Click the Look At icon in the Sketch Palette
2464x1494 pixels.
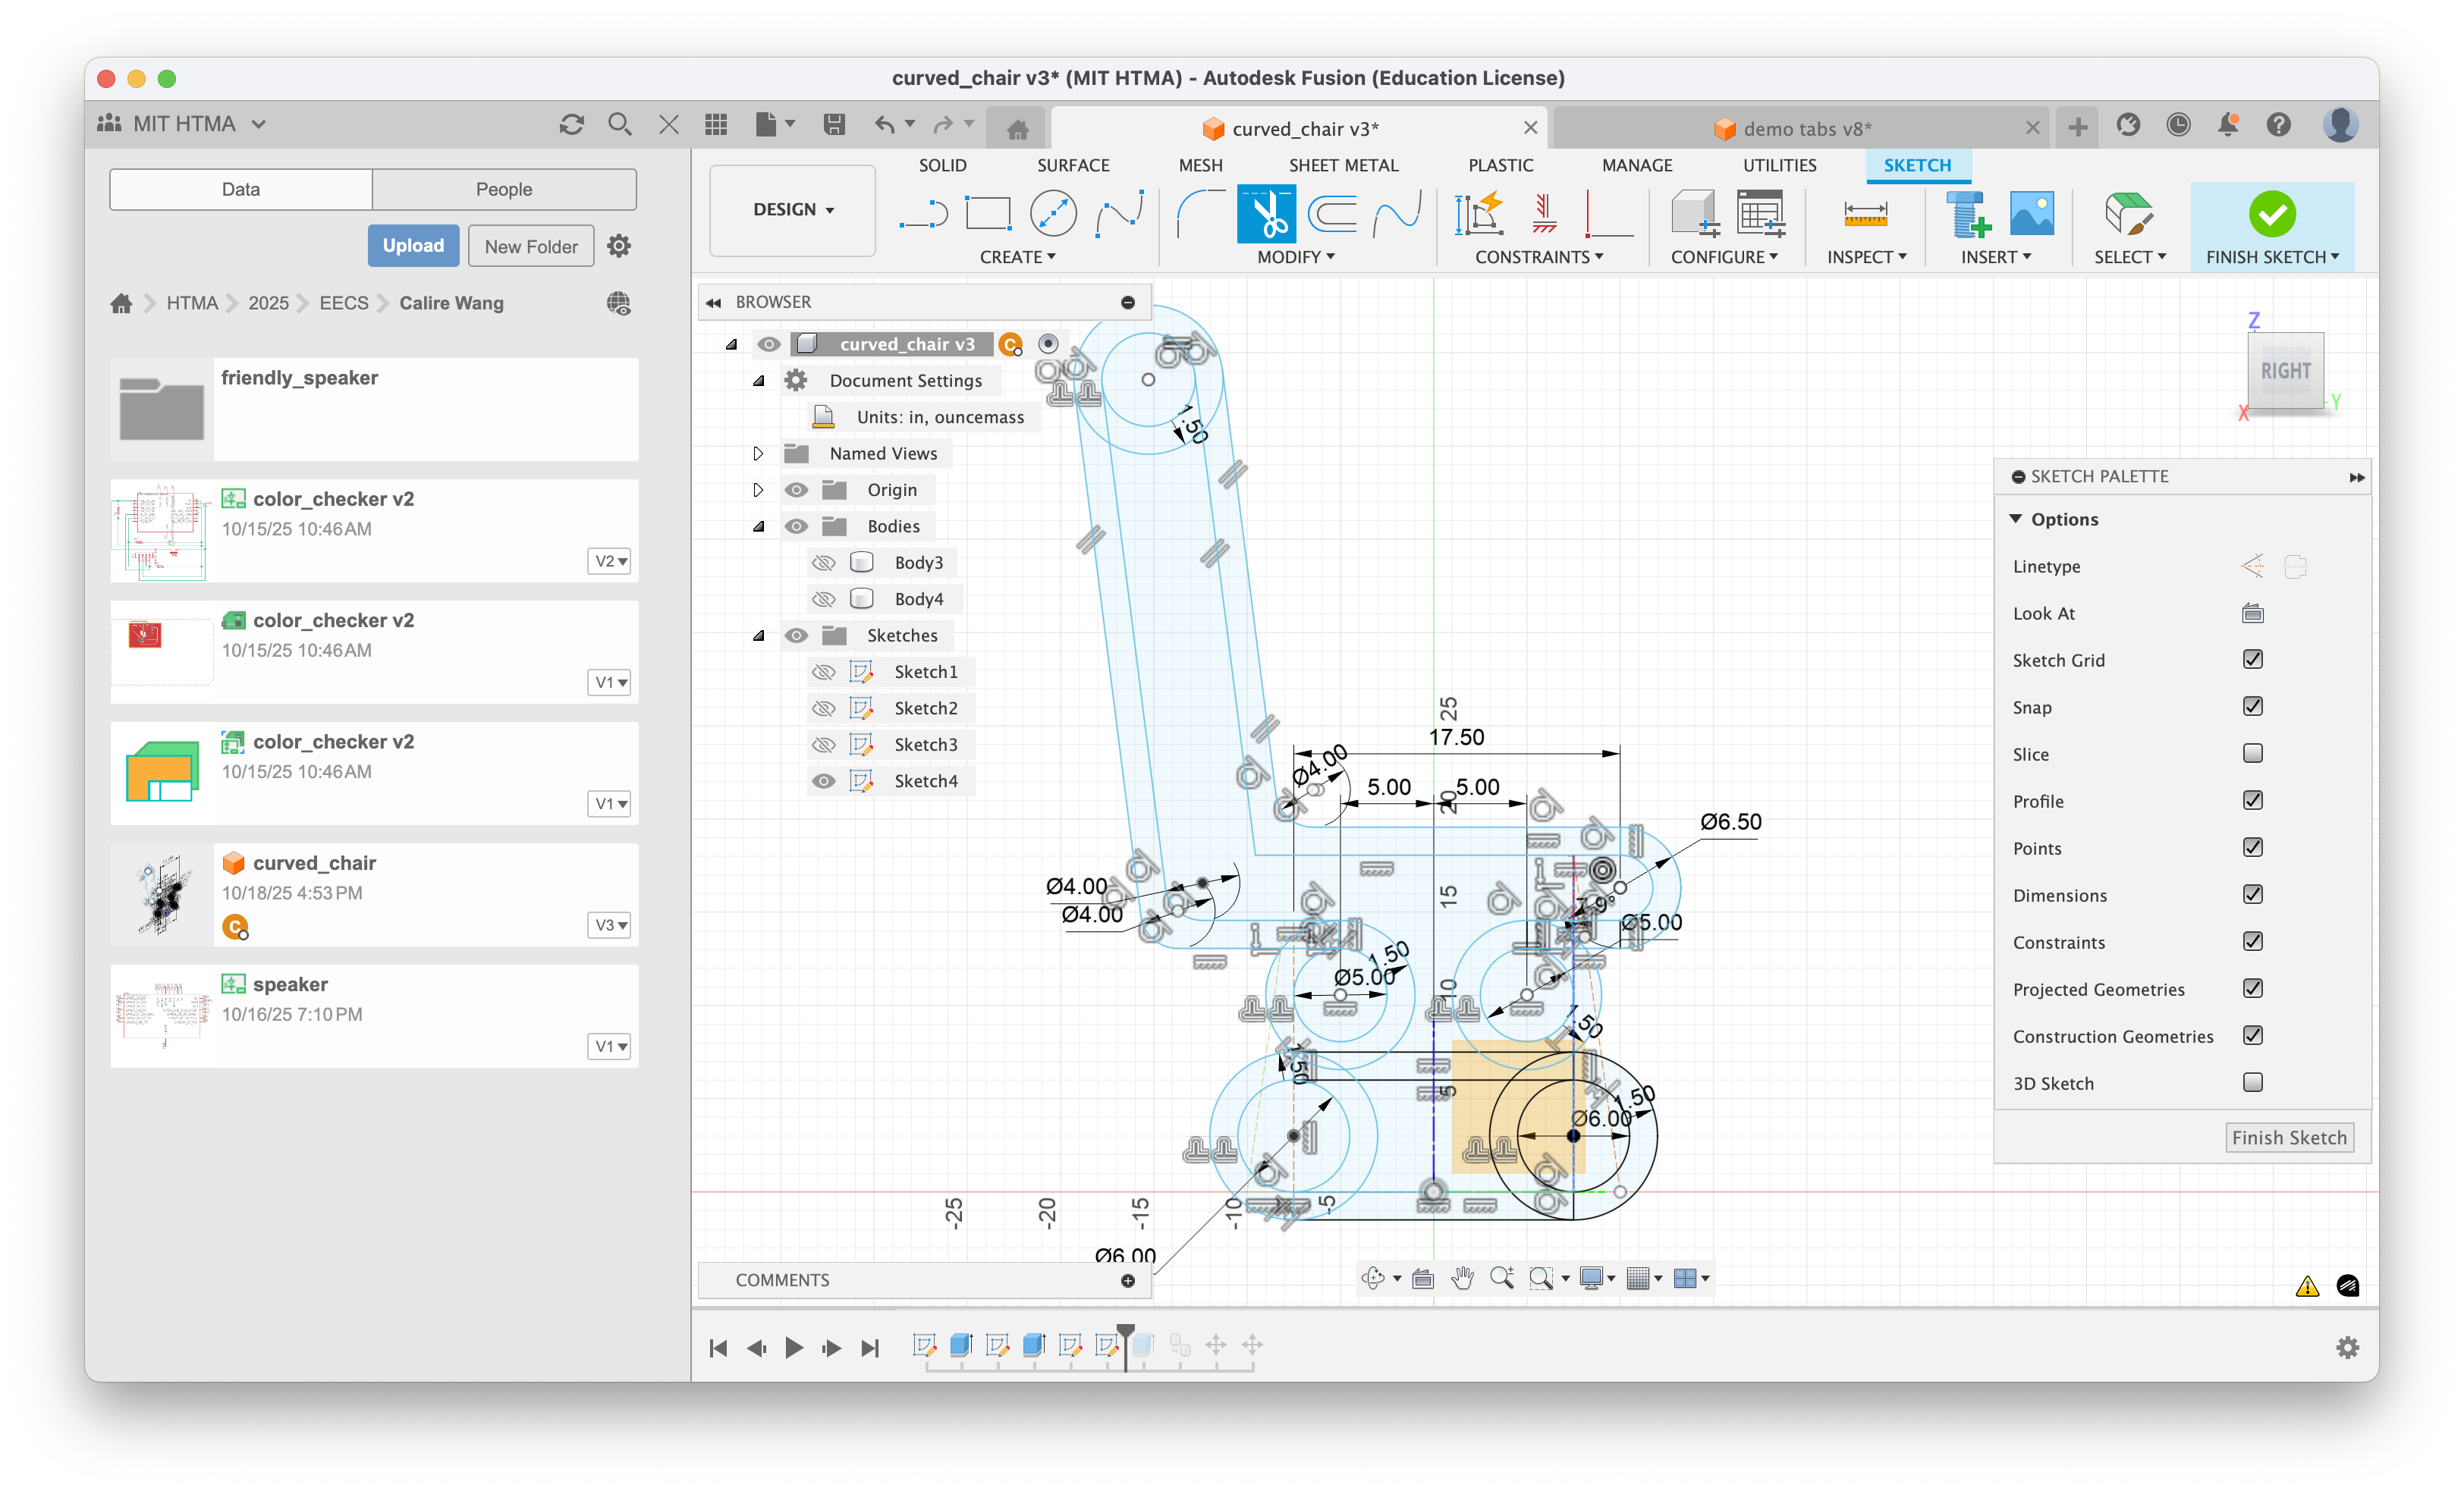[2252, 613]
